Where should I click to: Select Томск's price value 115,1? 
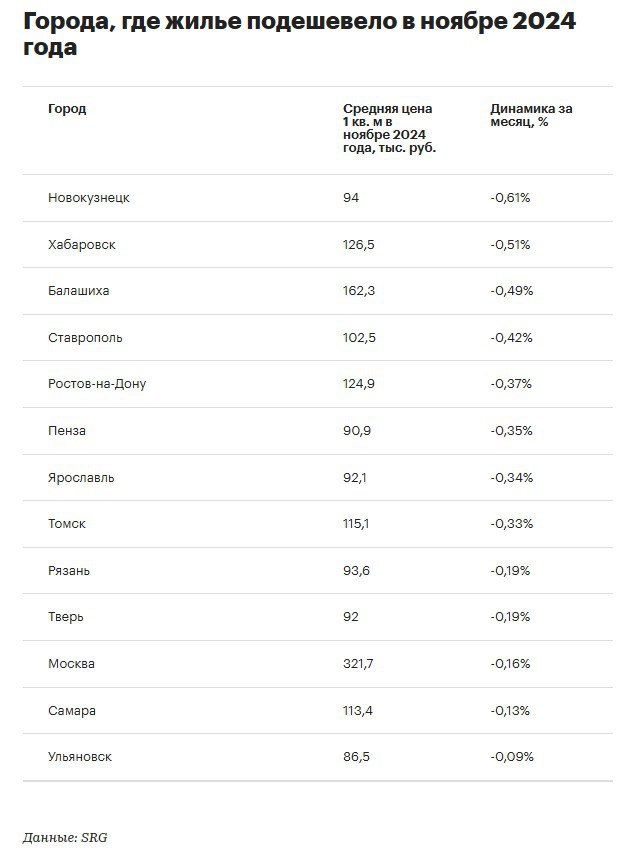[356, 524]
